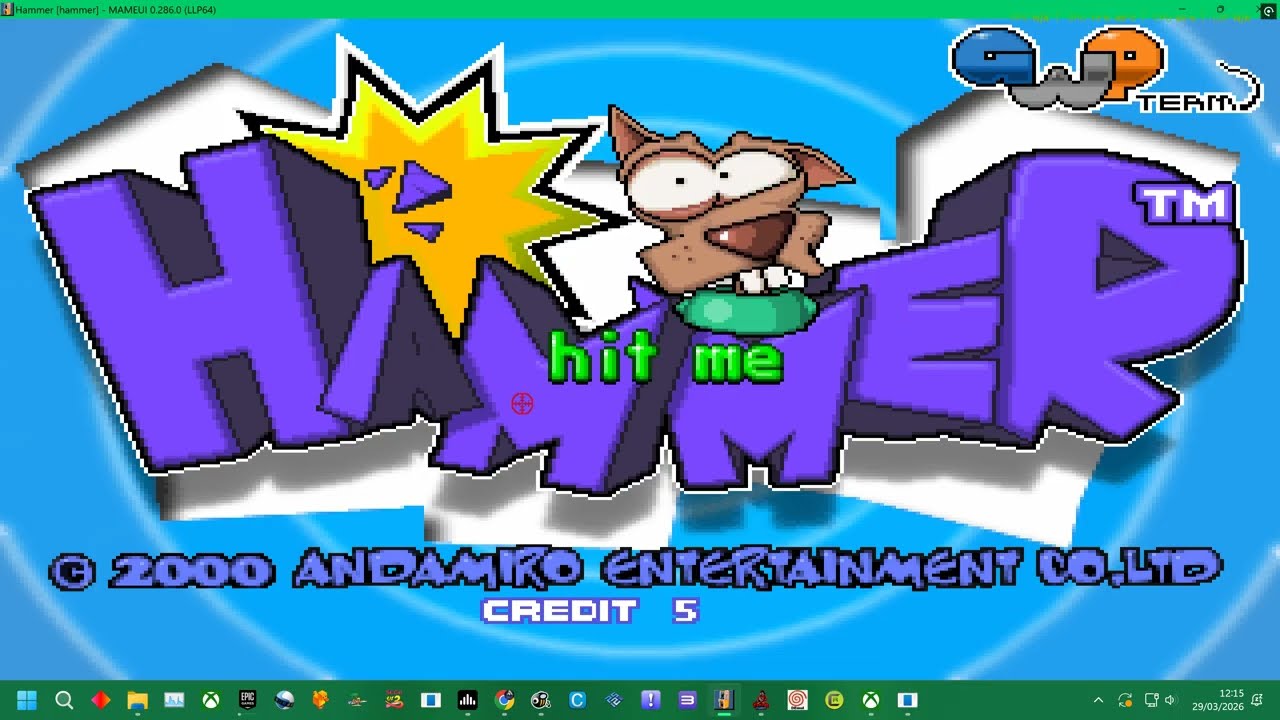This screenshot has height=720, width=1280.
Task: Open the Xbox icon next to green circle app
Action: (871, 700)
